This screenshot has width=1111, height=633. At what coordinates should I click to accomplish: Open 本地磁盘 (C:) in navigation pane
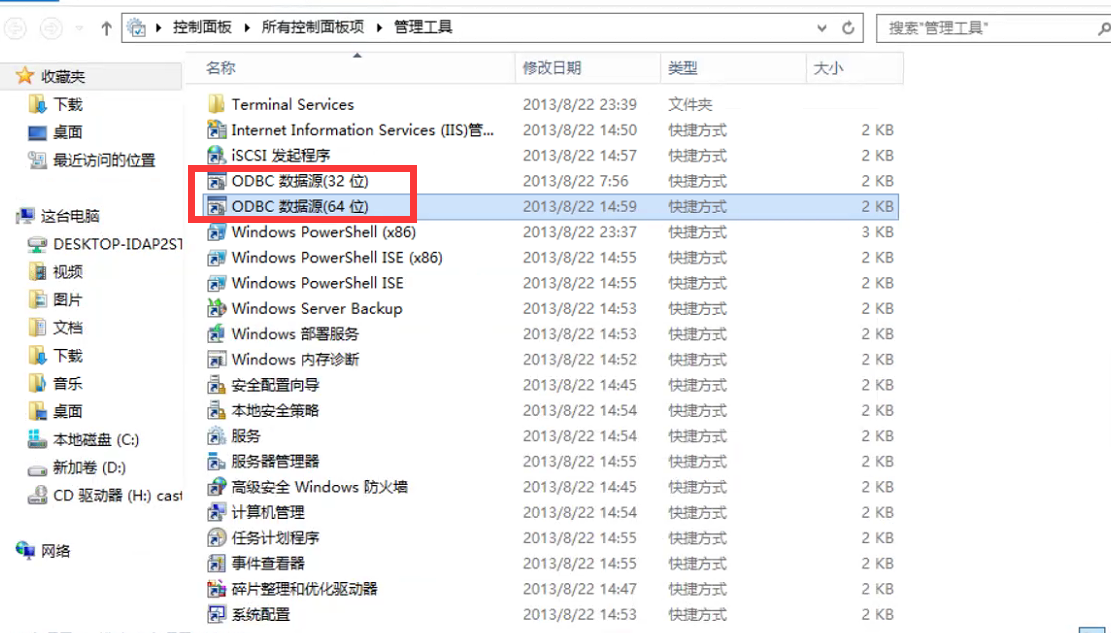click(96, 439)
